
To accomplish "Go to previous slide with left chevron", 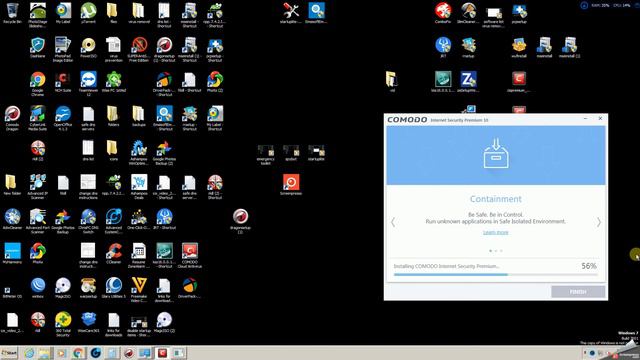I will (393, 222).
